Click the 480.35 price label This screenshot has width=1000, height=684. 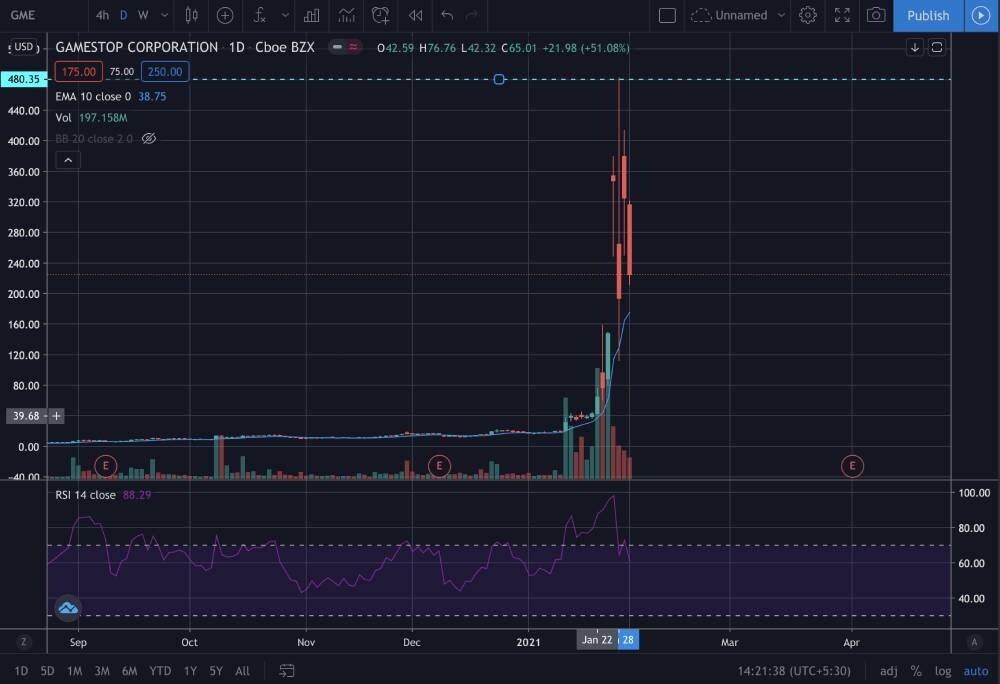click(24, 79)
